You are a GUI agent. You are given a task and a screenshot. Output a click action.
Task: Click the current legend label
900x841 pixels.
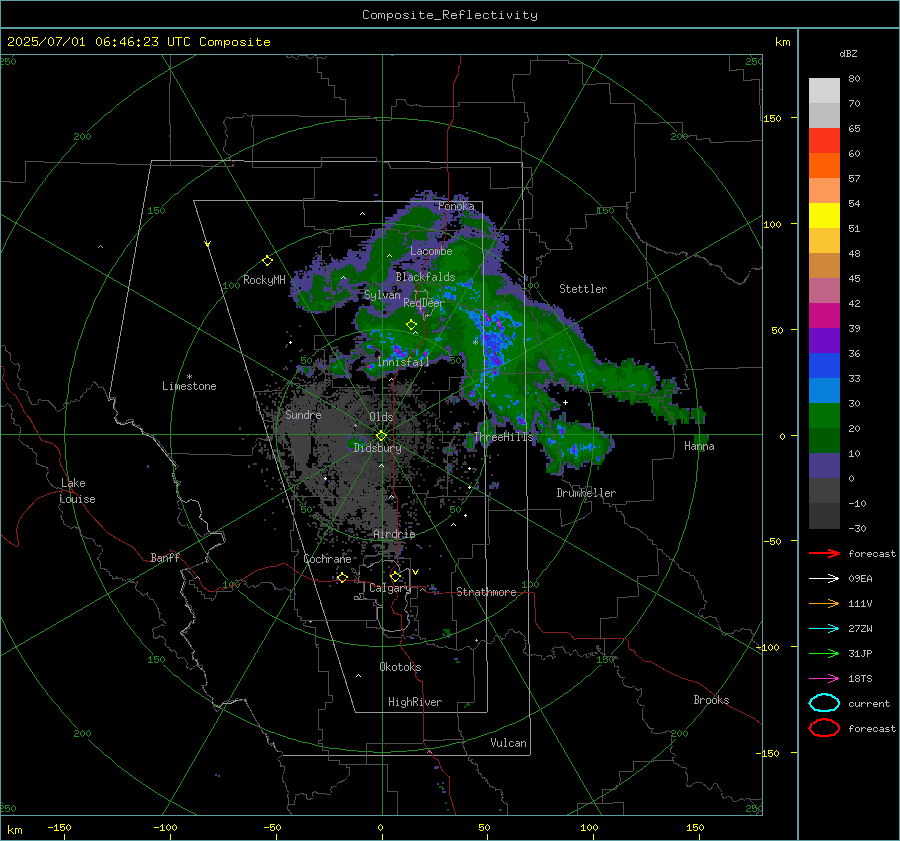pyautogui.click(x=869, y=704)
